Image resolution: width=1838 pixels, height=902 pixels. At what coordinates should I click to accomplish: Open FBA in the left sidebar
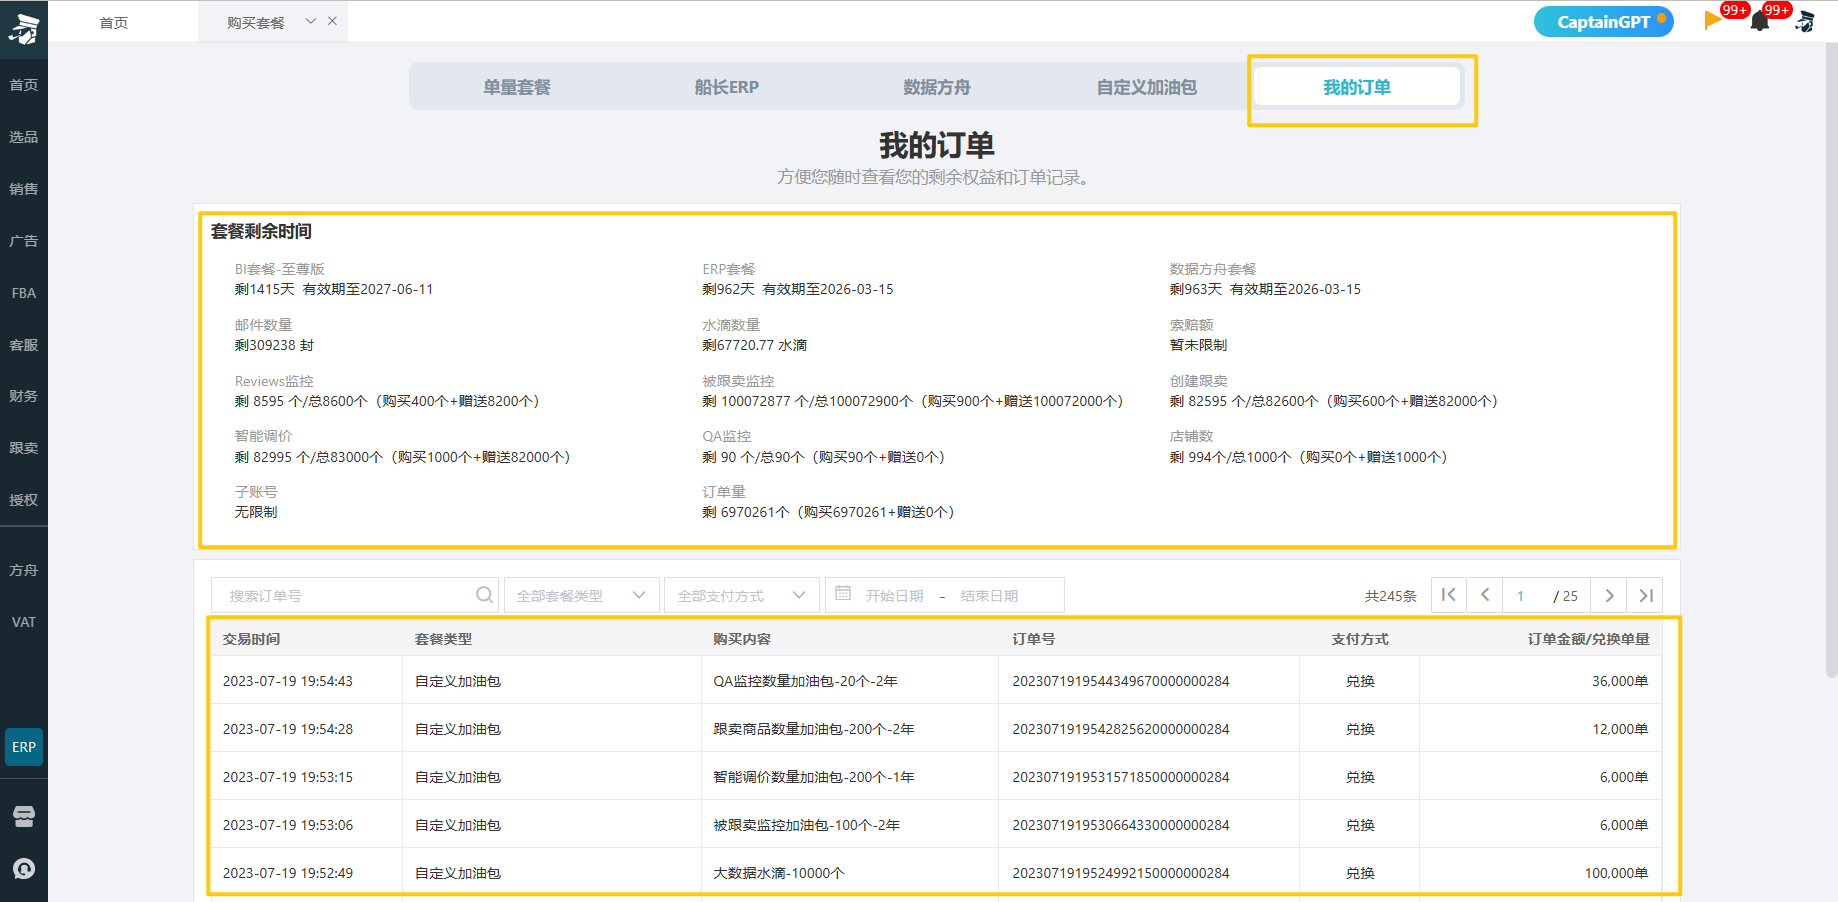point(24,293)
